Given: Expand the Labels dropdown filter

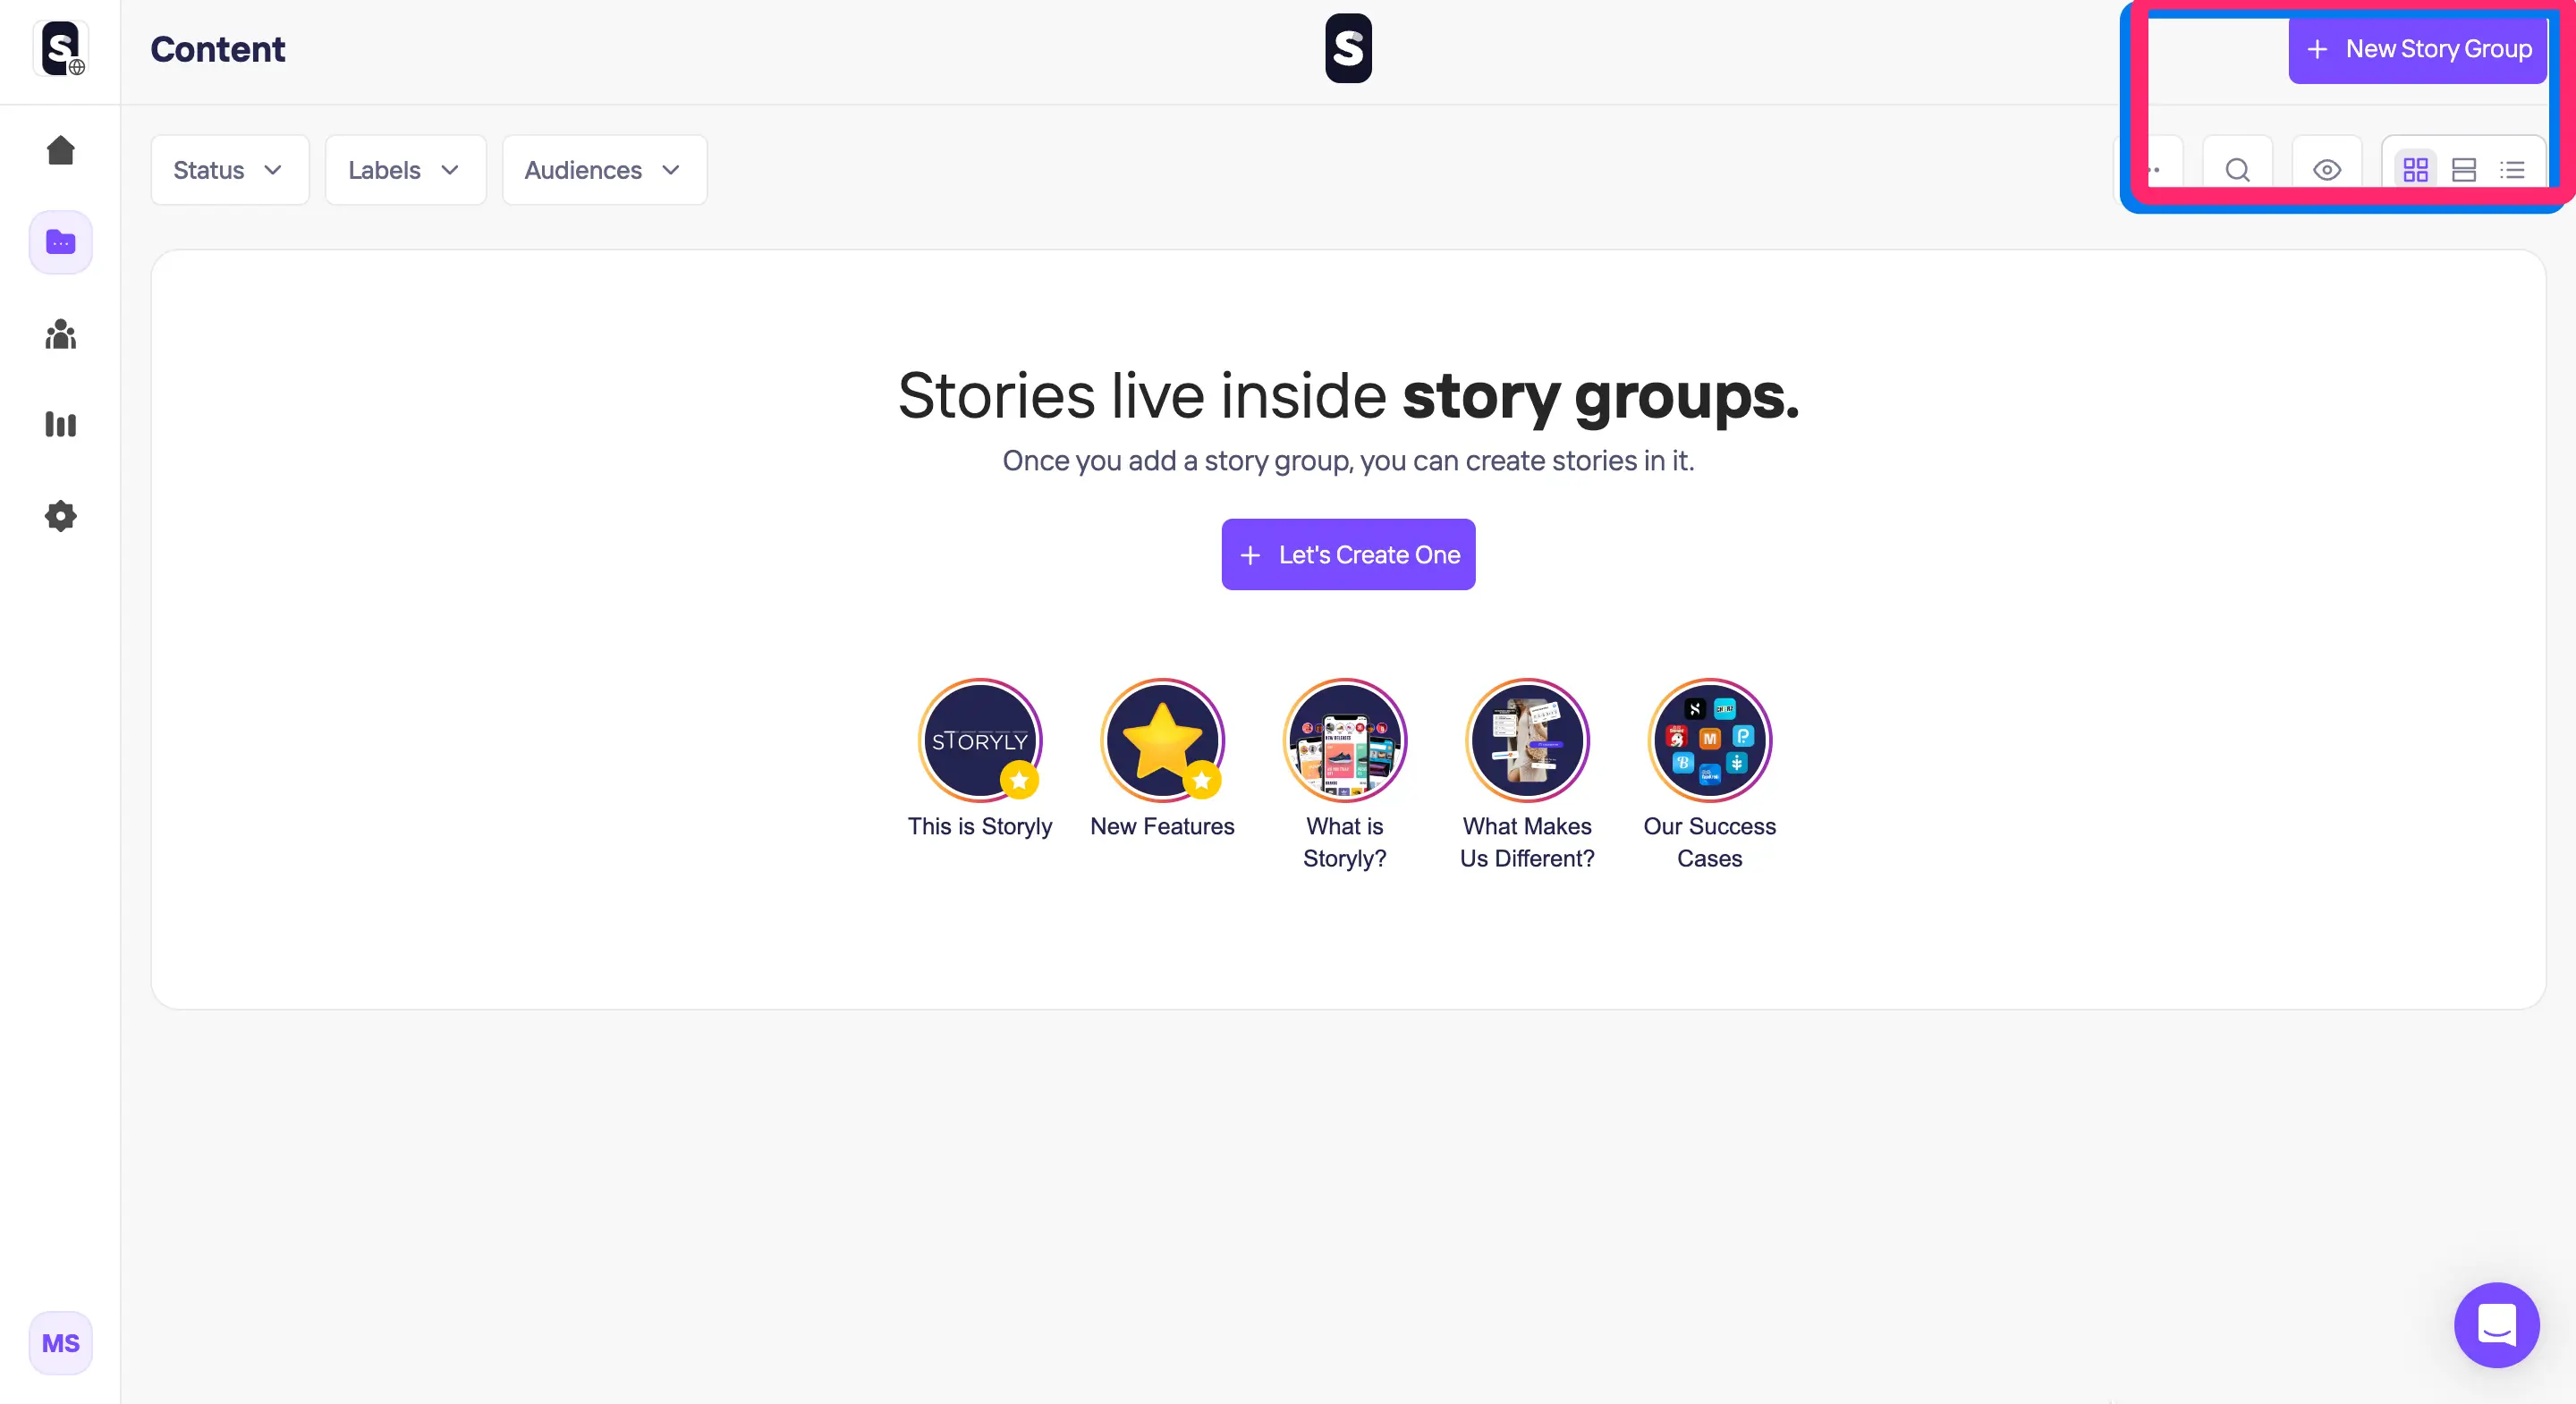Looking at the screenshot, I should point(404,169).
